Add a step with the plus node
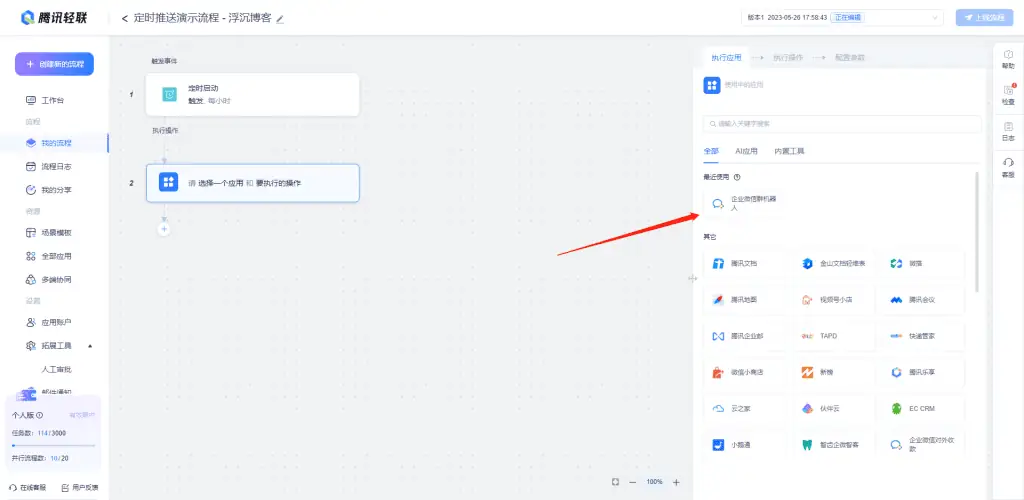The width and height of the screenshot is (1024, 500). [164, 229]
